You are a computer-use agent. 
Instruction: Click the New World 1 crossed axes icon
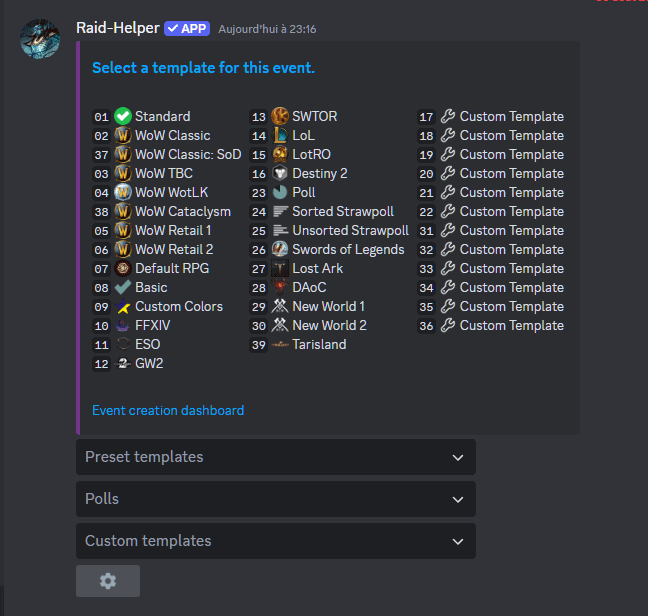point(280,306)
